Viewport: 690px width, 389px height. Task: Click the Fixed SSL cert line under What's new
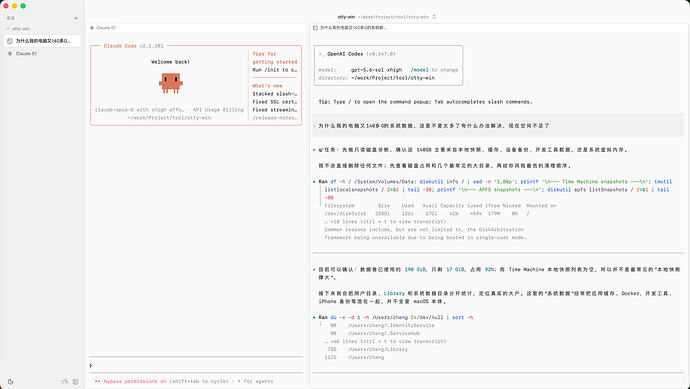275,102
